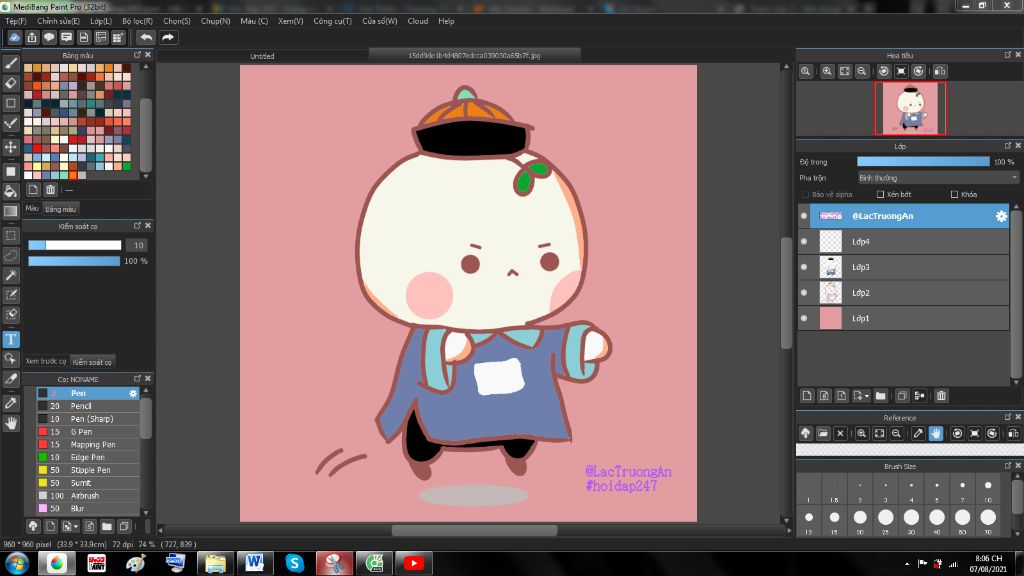
Task: Open the Chỉnh sửa(E) menu
Action: 58,21
